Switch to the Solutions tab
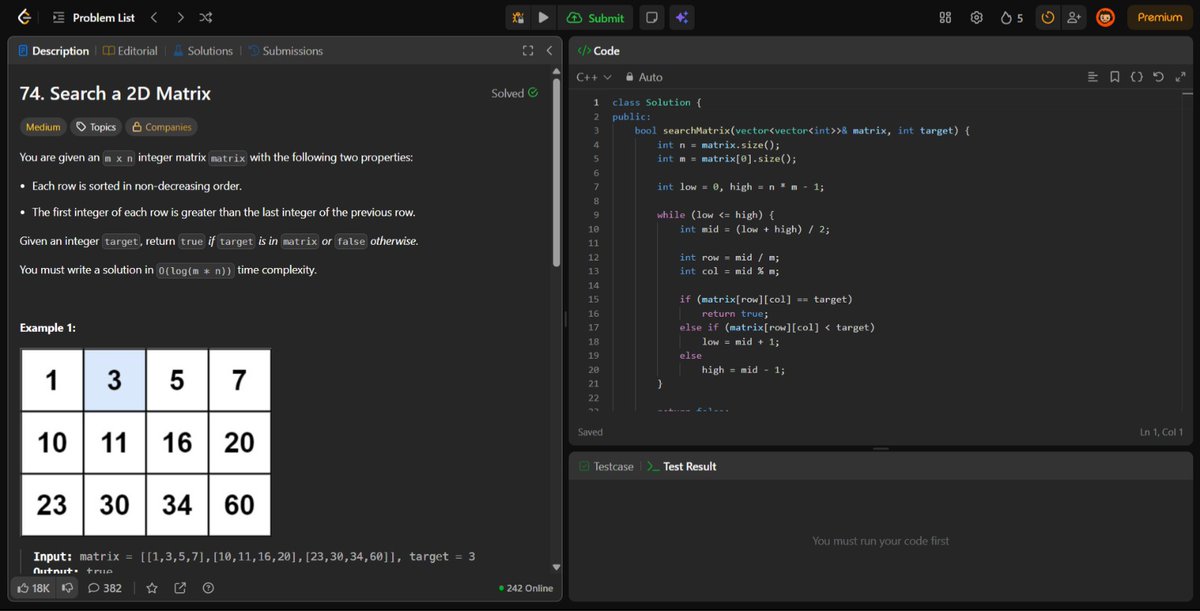 tap(202, 51)
